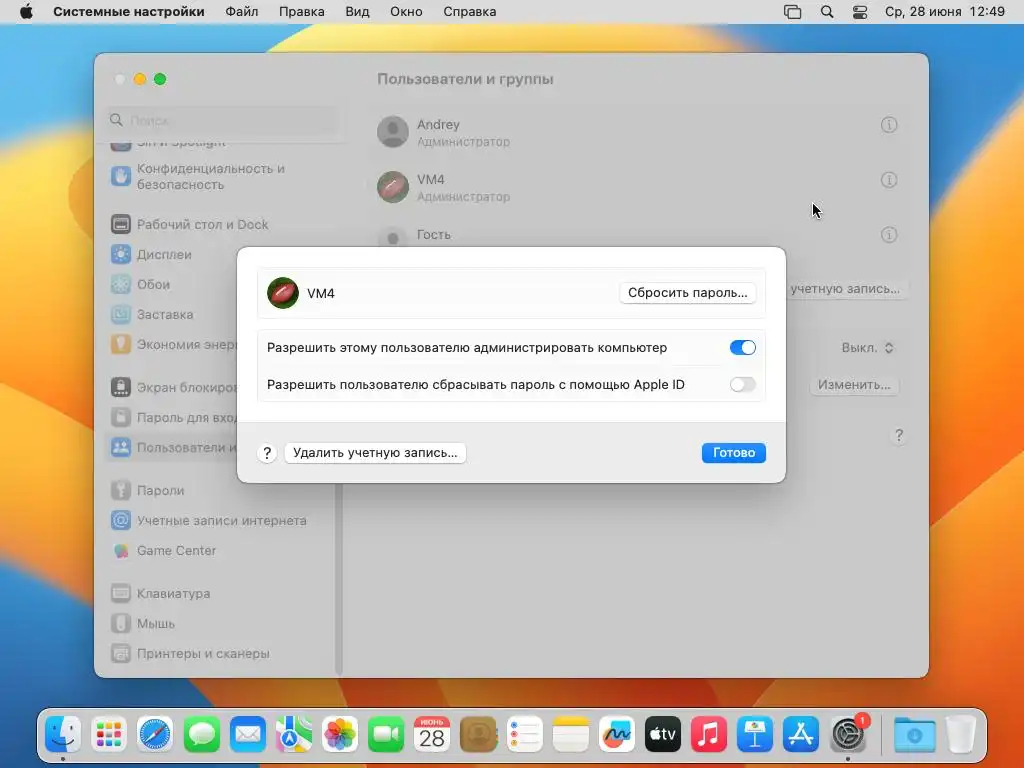
Task: Open the Выкл. popup menu
Action: (x=867, y=348)
